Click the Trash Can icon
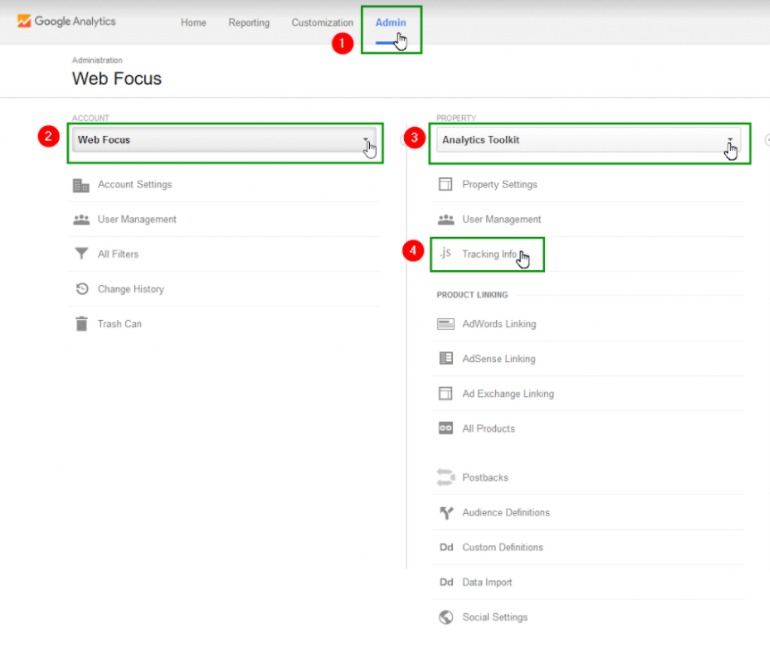Viewport: 770px width, 647px height. (81, 324)
